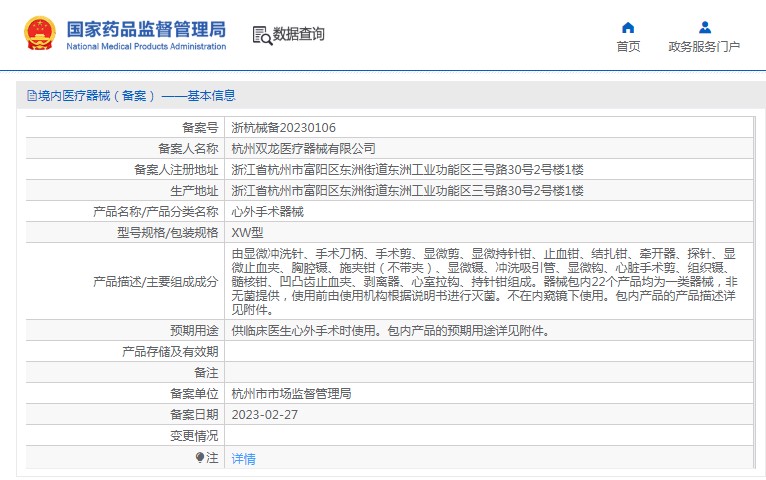Click the service portal user icon
The width and height of the screenshot is (766, 480).
(704, 27)
